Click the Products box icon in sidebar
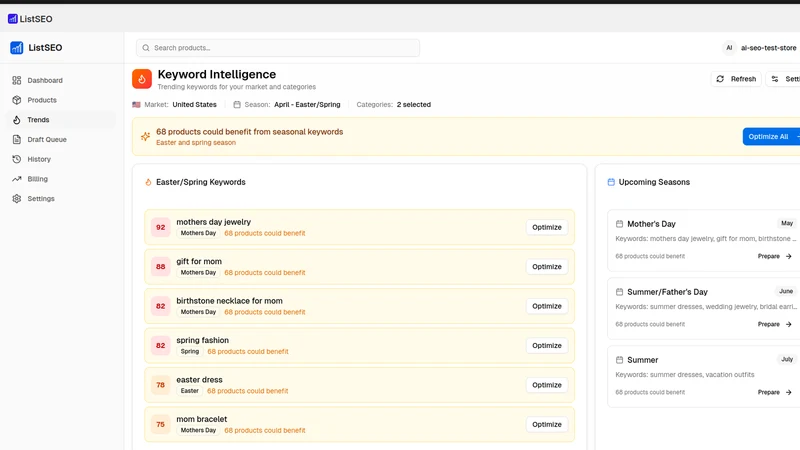 click(17, 100)
